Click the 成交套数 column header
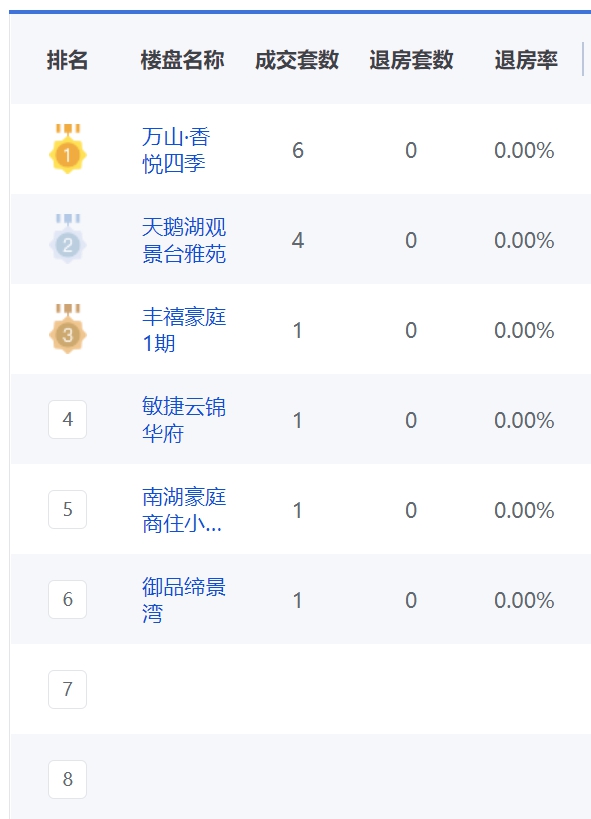 [x=297, y=60]
